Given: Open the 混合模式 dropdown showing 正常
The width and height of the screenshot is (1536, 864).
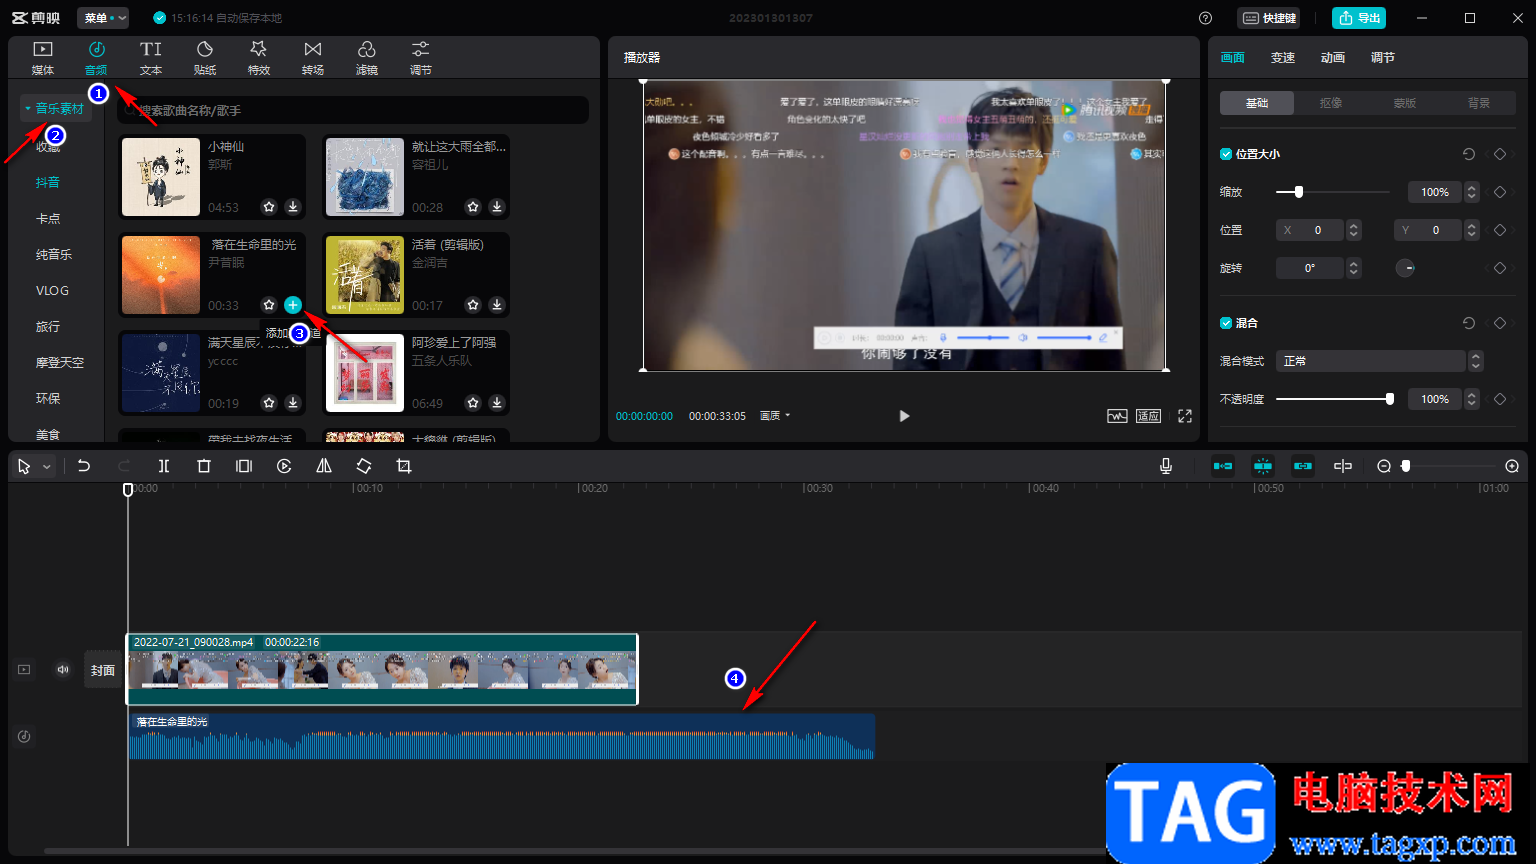Looking at the screenshot, I should (1380, 361).
